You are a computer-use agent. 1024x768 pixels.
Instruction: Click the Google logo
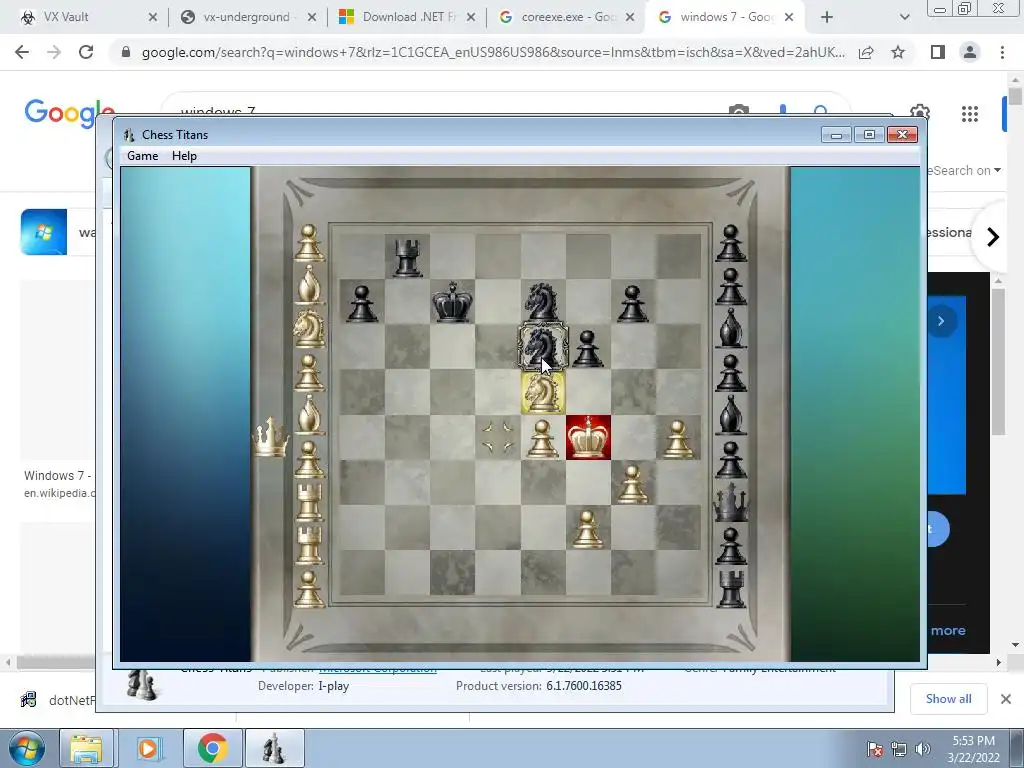[x=70, y=113]
